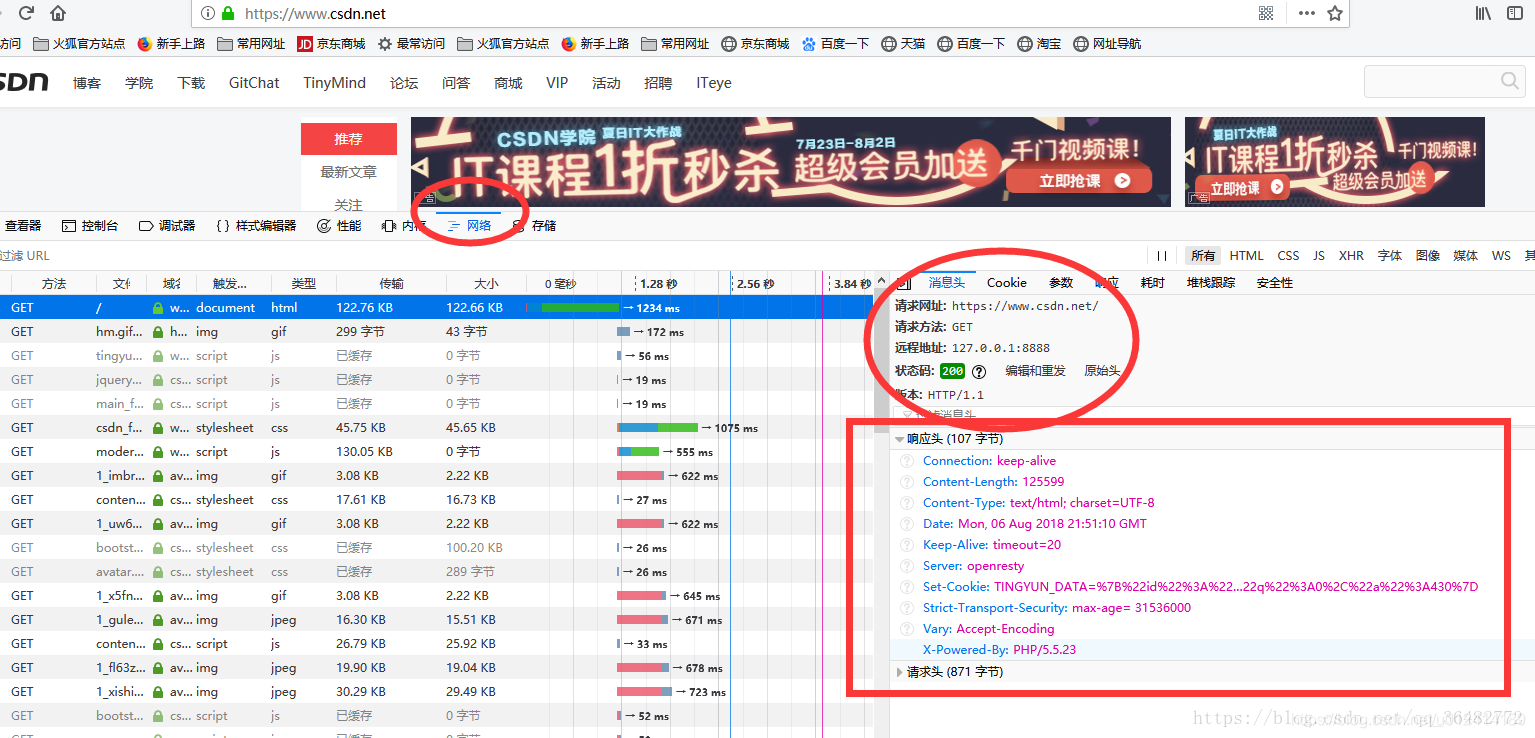Open the 安全性 tab in request details

click(1274, 283)
